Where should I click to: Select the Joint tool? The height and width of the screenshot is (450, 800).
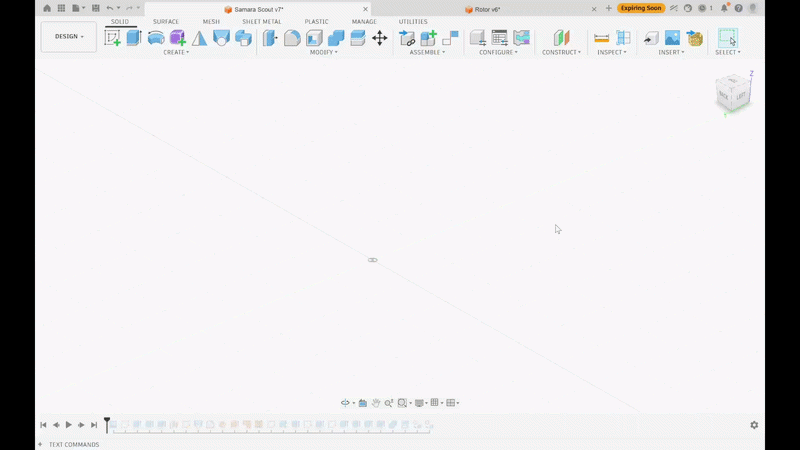[450, 38]
